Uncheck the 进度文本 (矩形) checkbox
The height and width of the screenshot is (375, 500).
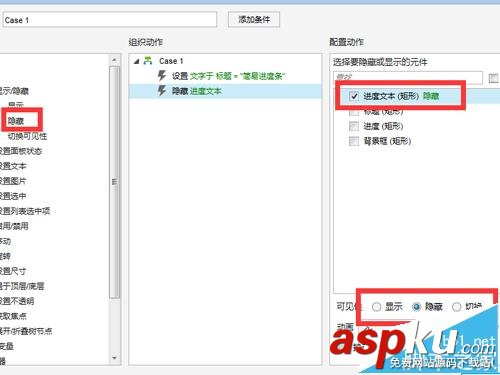pos(354,96)
